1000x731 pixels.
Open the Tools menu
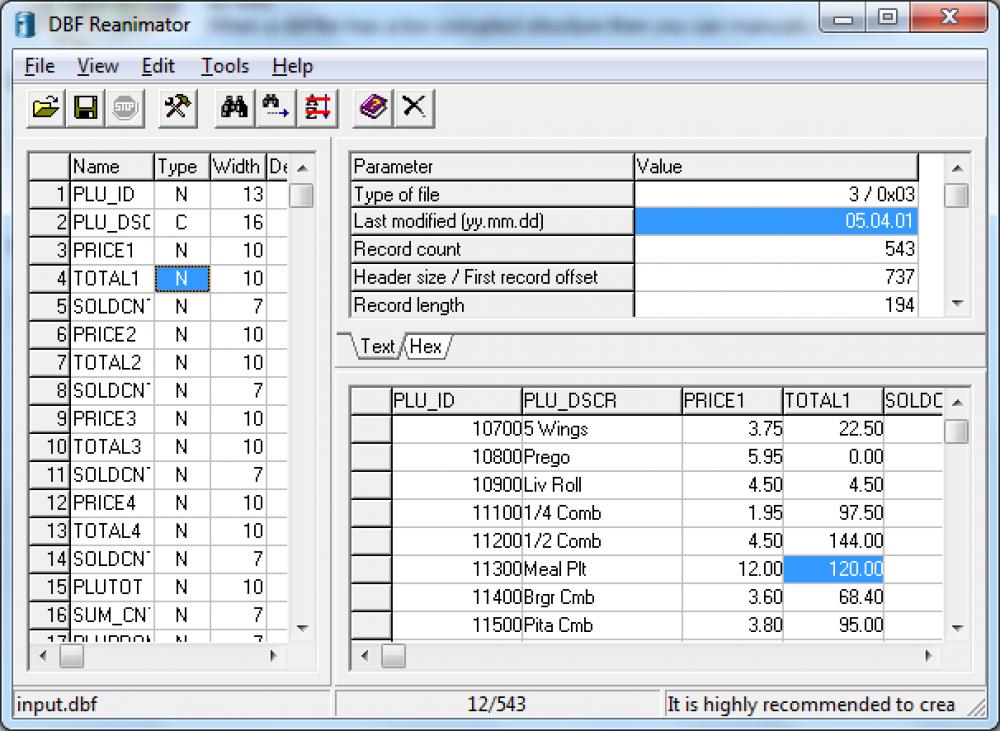coord(224,66)
